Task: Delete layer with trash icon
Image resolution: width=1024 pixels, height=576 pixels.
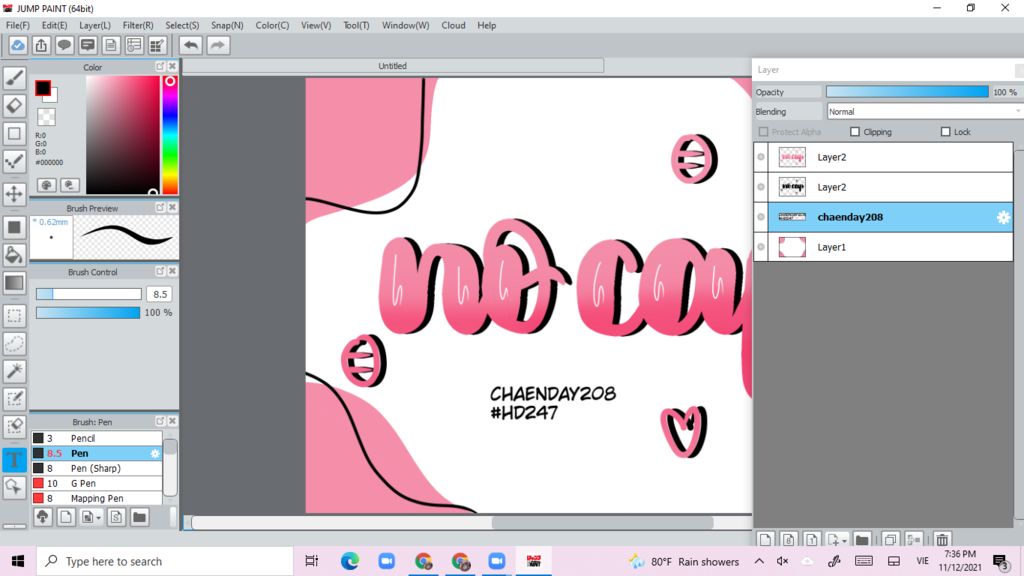Action: tap(942, 539)
